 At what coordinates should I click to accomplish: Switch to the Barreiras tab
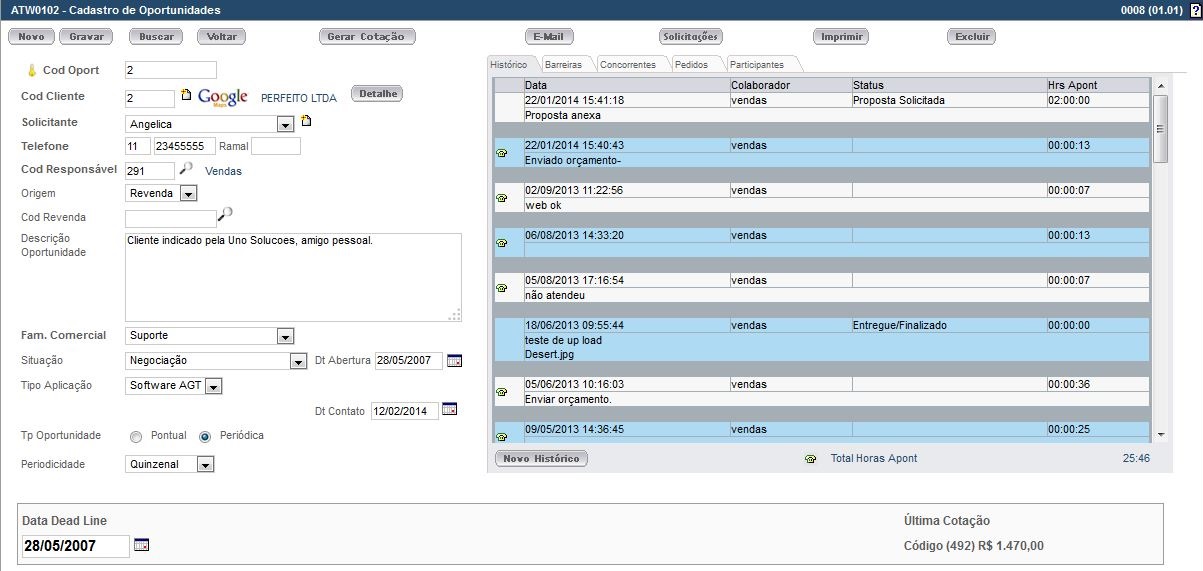coord(563,65)
